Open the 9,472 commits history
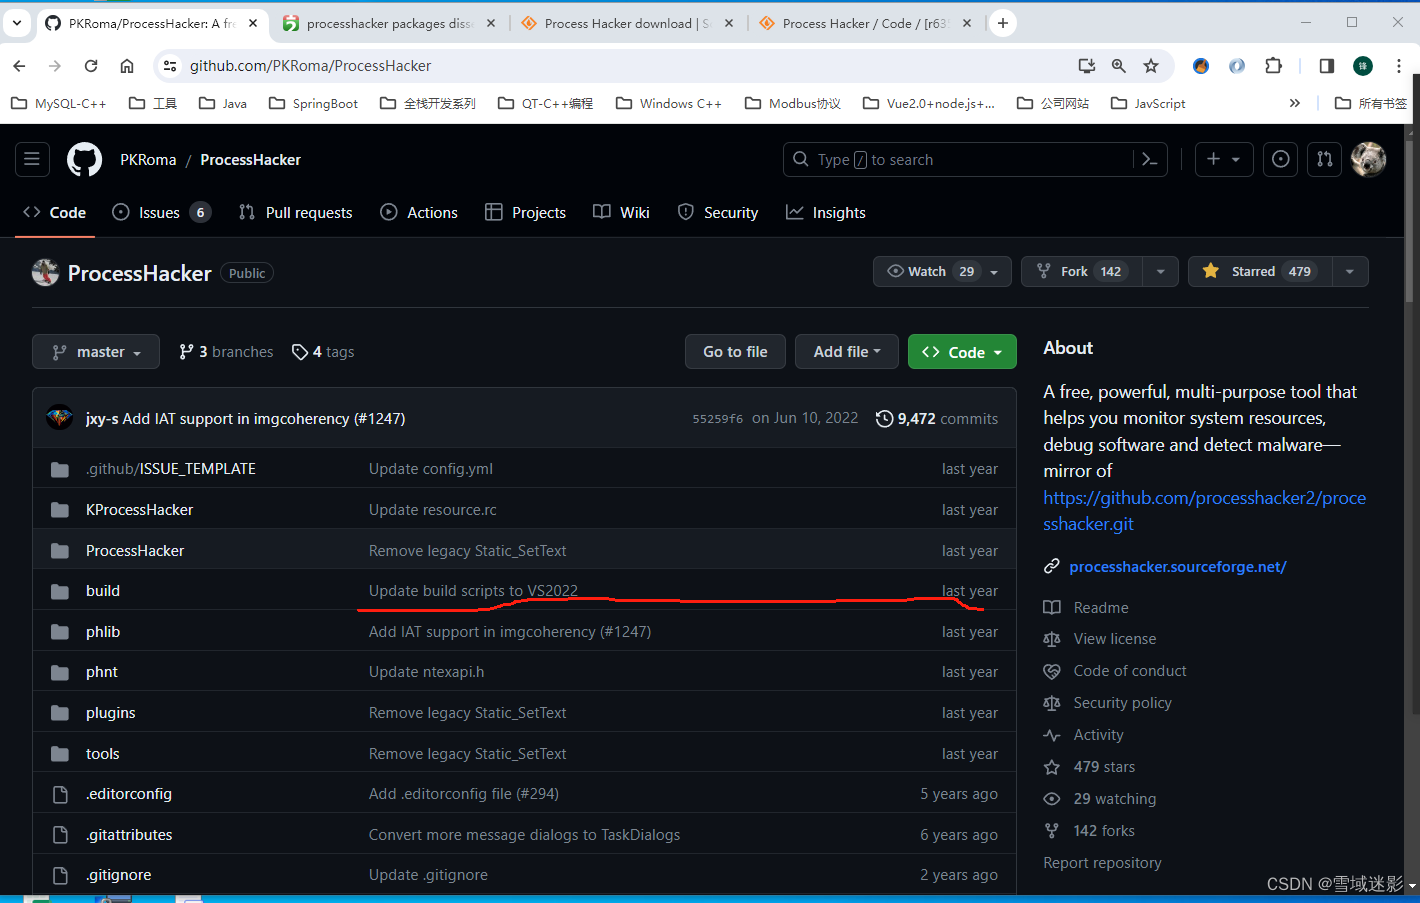1420x903 pixels. 937,418
